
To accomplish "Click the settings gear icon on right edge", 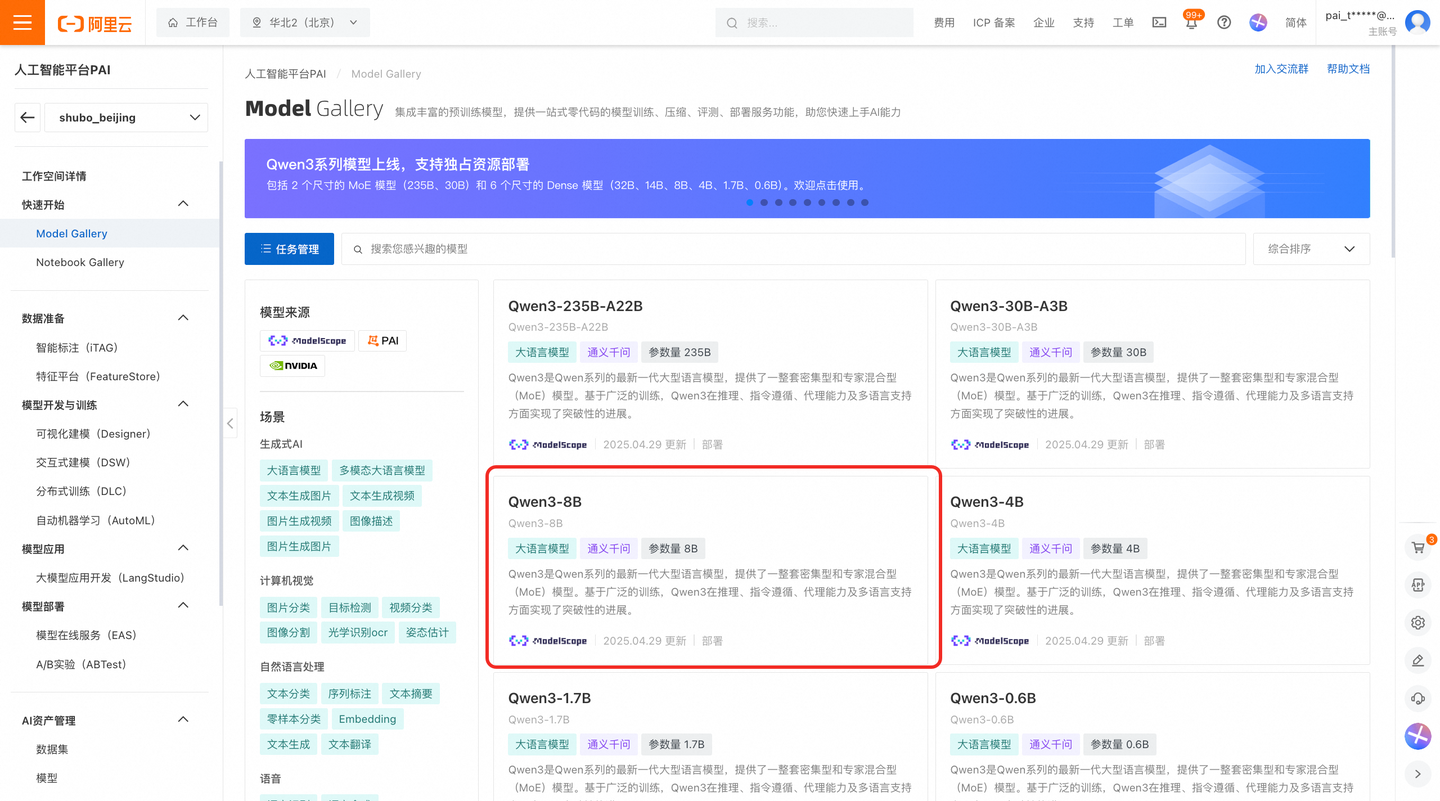I will point(1417,622).
